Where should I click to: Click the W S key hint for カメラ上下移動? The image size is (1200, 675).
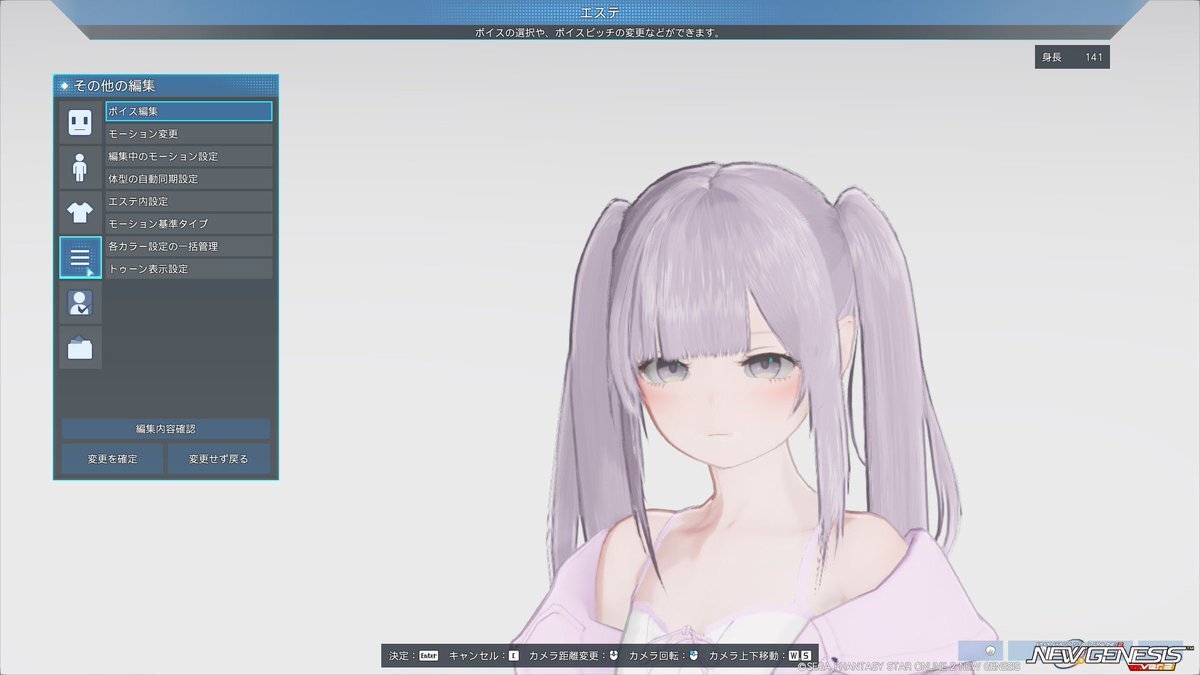[x=799, y=656]
